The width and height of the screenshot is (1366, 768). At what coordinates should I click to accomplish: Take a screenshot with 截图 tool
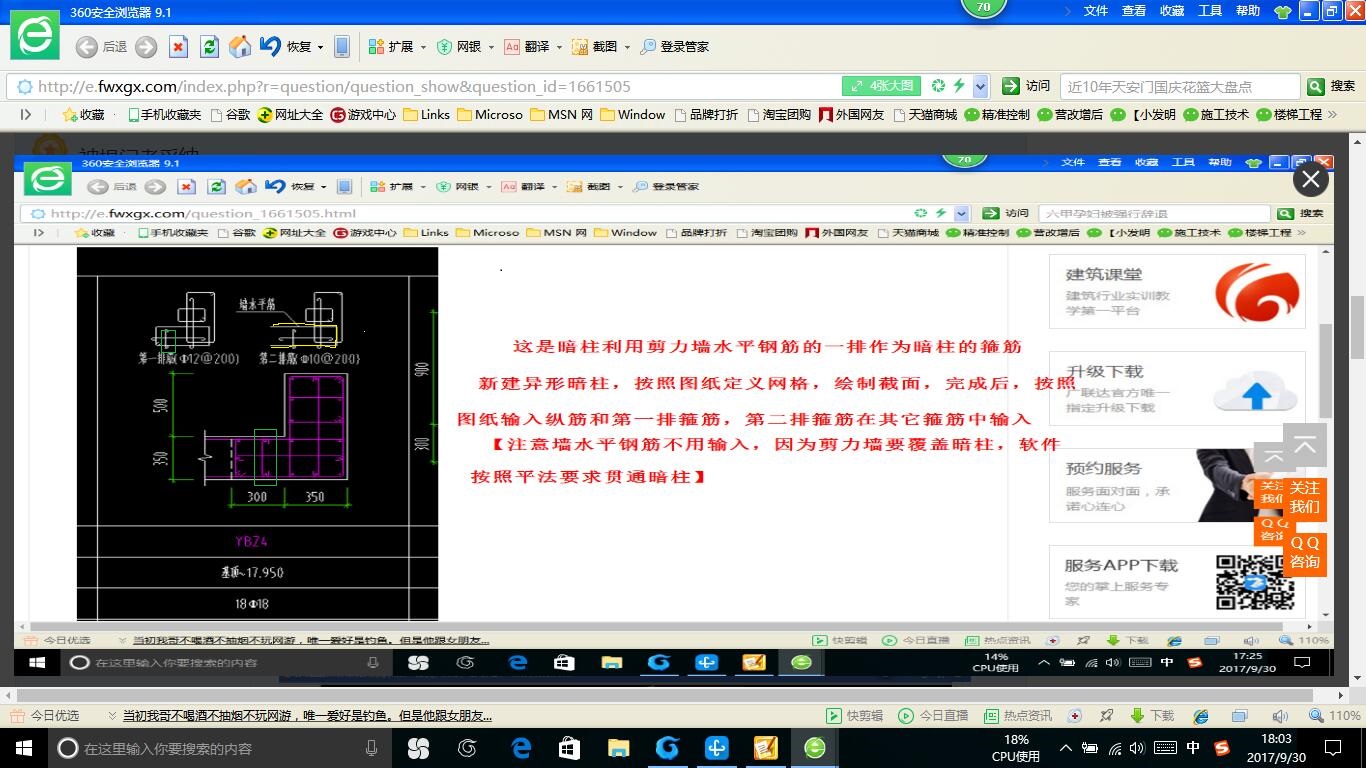click(x=595, y=46)
